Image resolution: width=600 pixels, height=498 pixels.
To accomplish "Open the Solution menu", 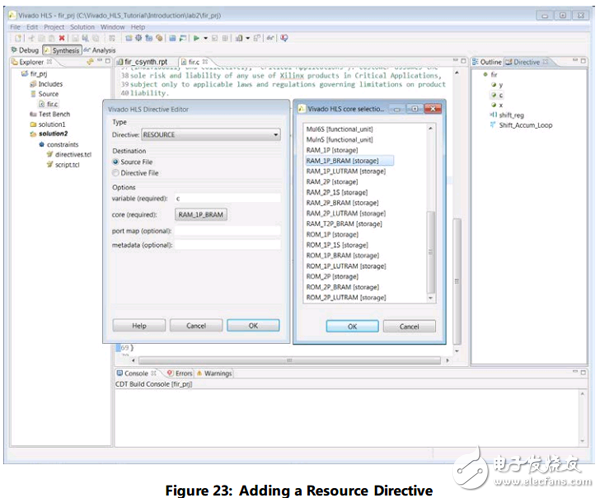I will click(82, 26).
